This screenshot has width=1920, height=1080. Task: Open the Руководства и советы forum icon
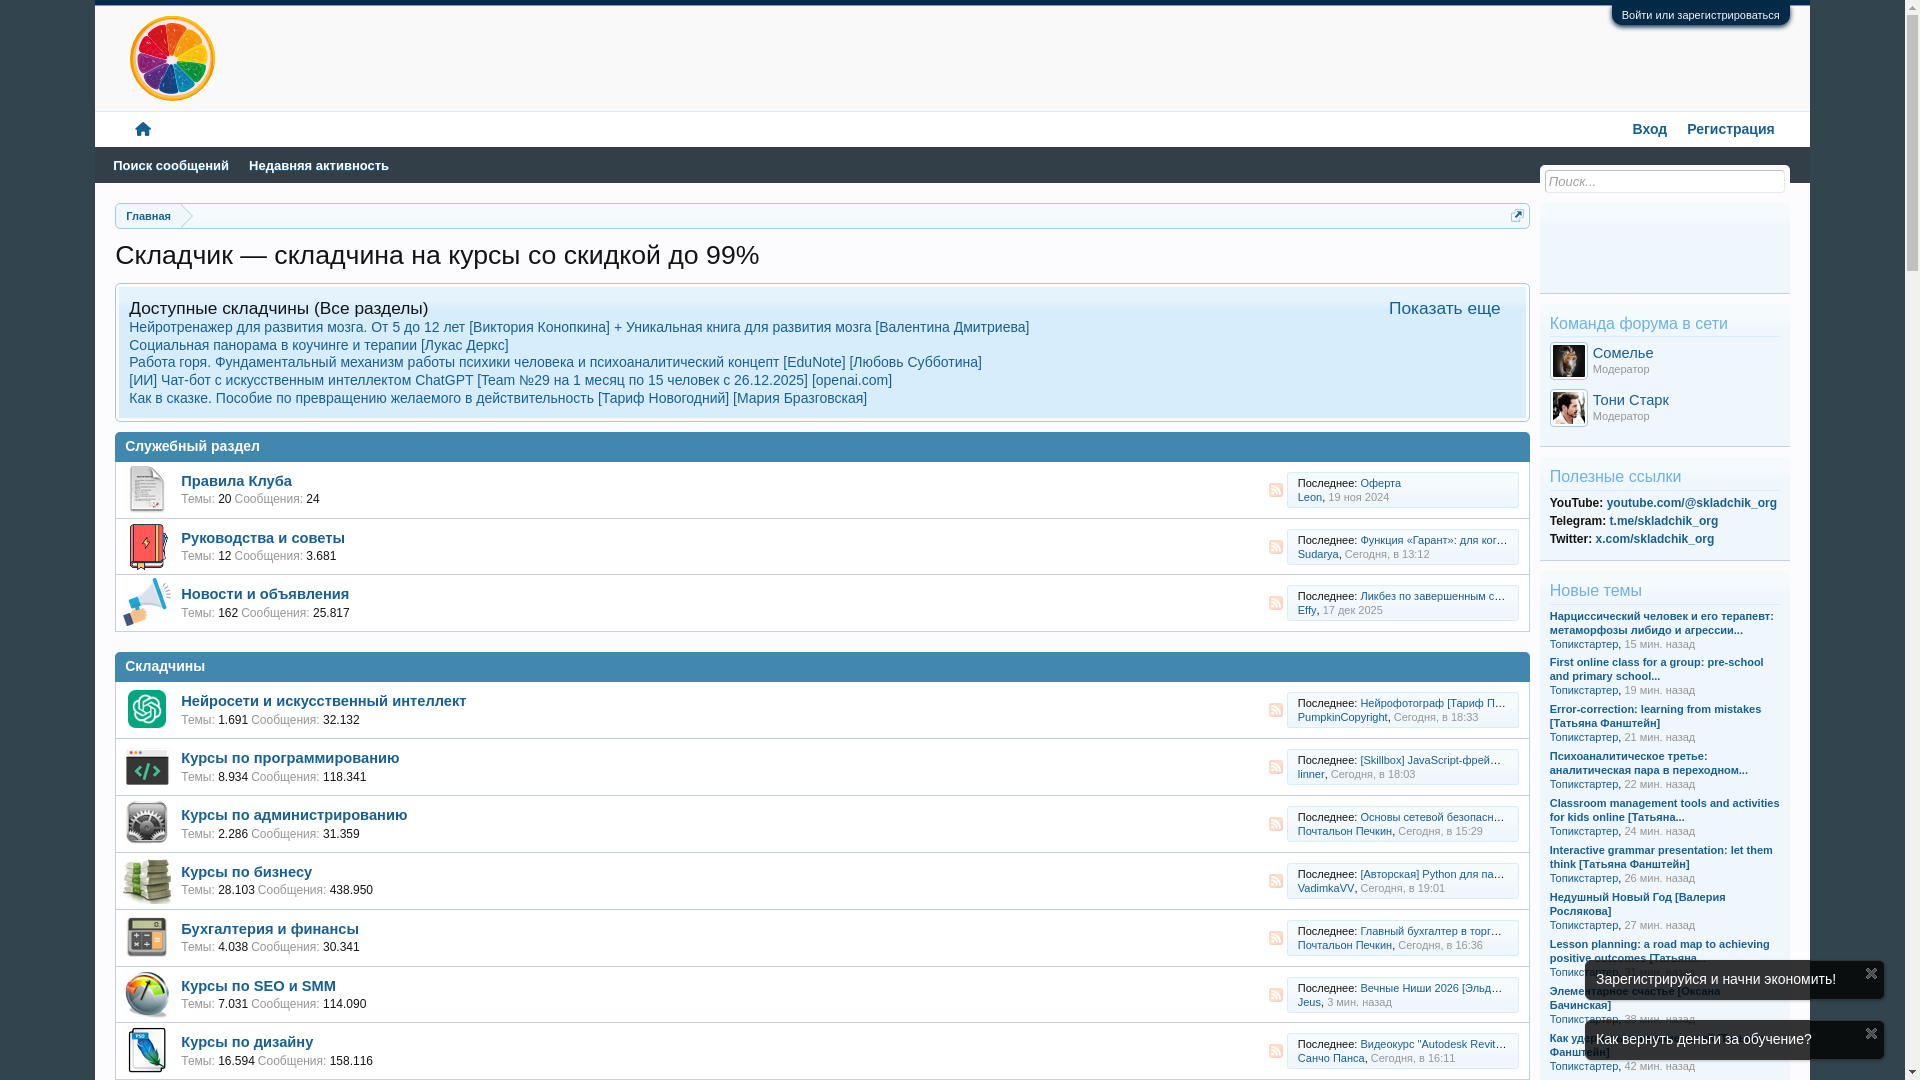click(147, 546)
